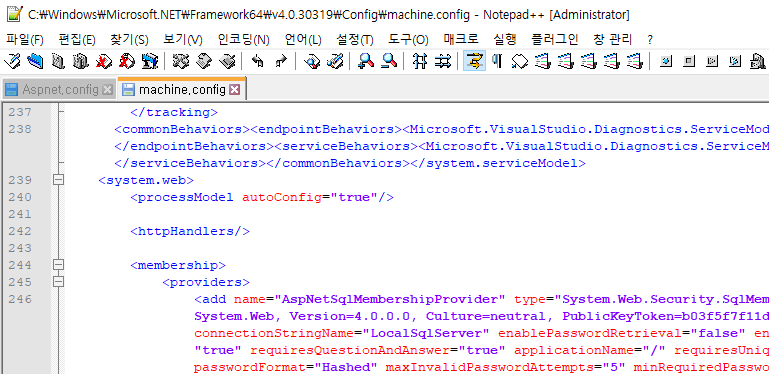
Task: Click the passwordFormat attribute
Action: click(x=250, y=367)
